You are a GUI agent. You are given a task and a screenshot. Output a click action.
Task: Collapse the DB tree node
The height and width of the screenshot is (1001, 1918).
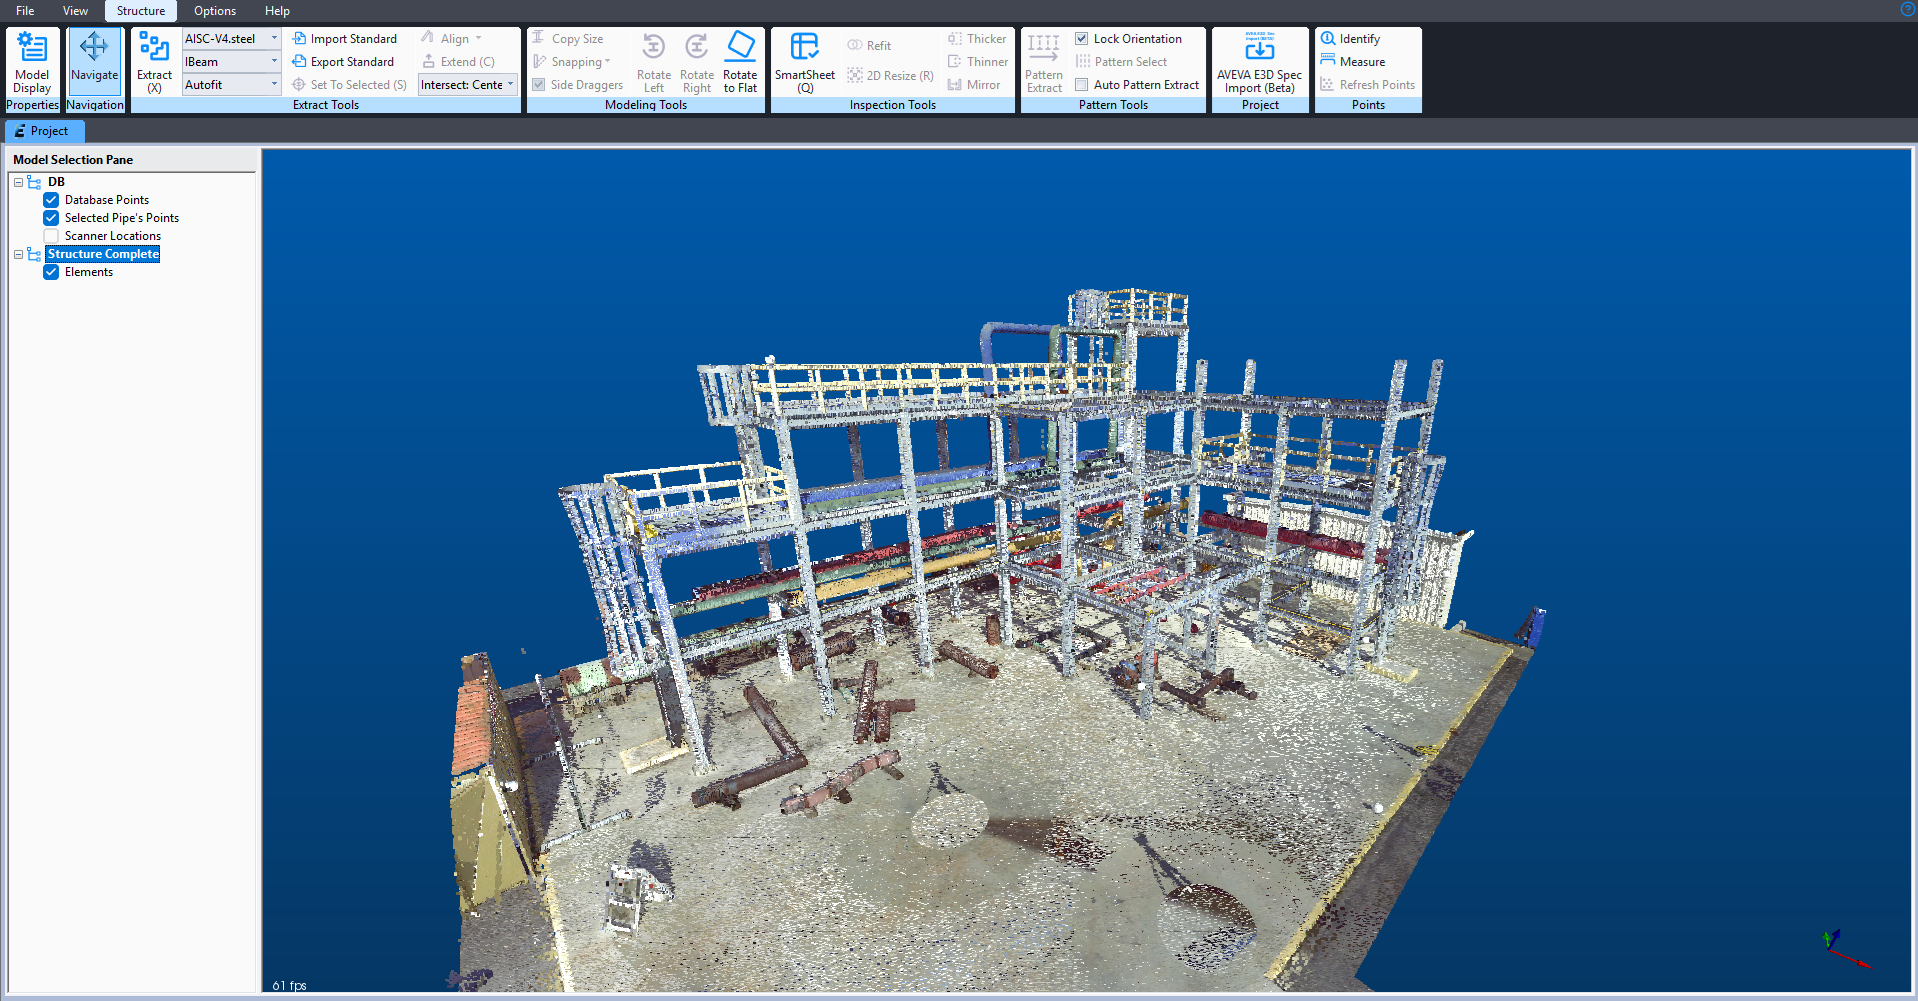(x=18, y=182)
